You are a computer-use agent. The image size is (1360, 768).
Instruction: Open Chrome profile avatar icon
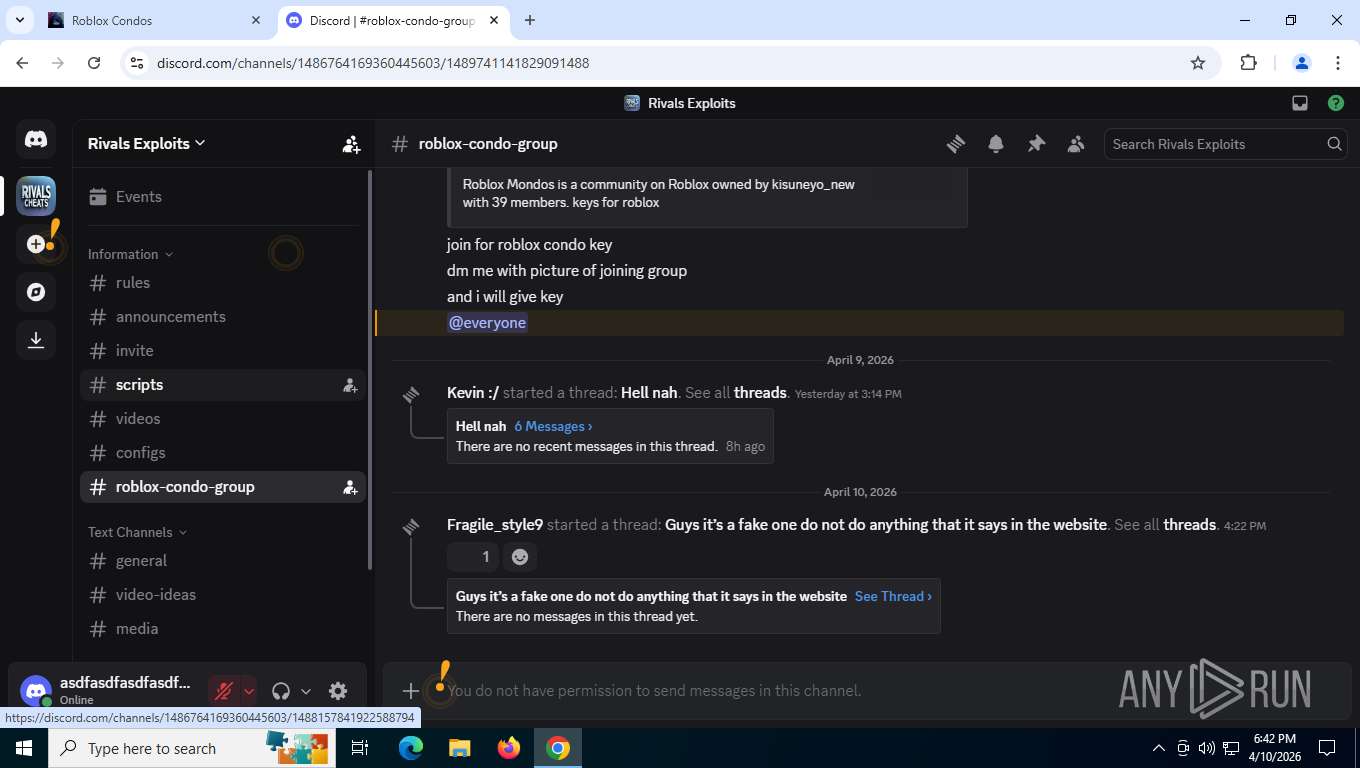(1302, 63)
